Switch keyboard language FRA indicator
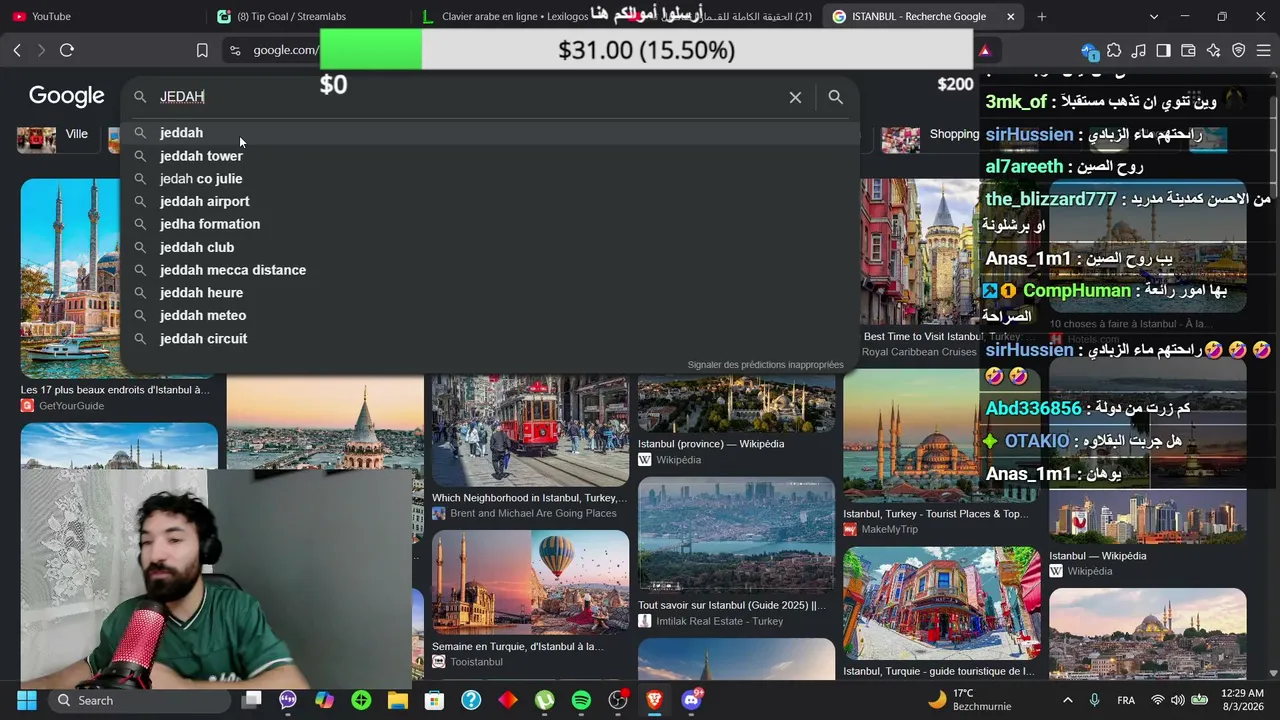The height and width of the screenshot is (720, 1280). [x=1126, y=700]
